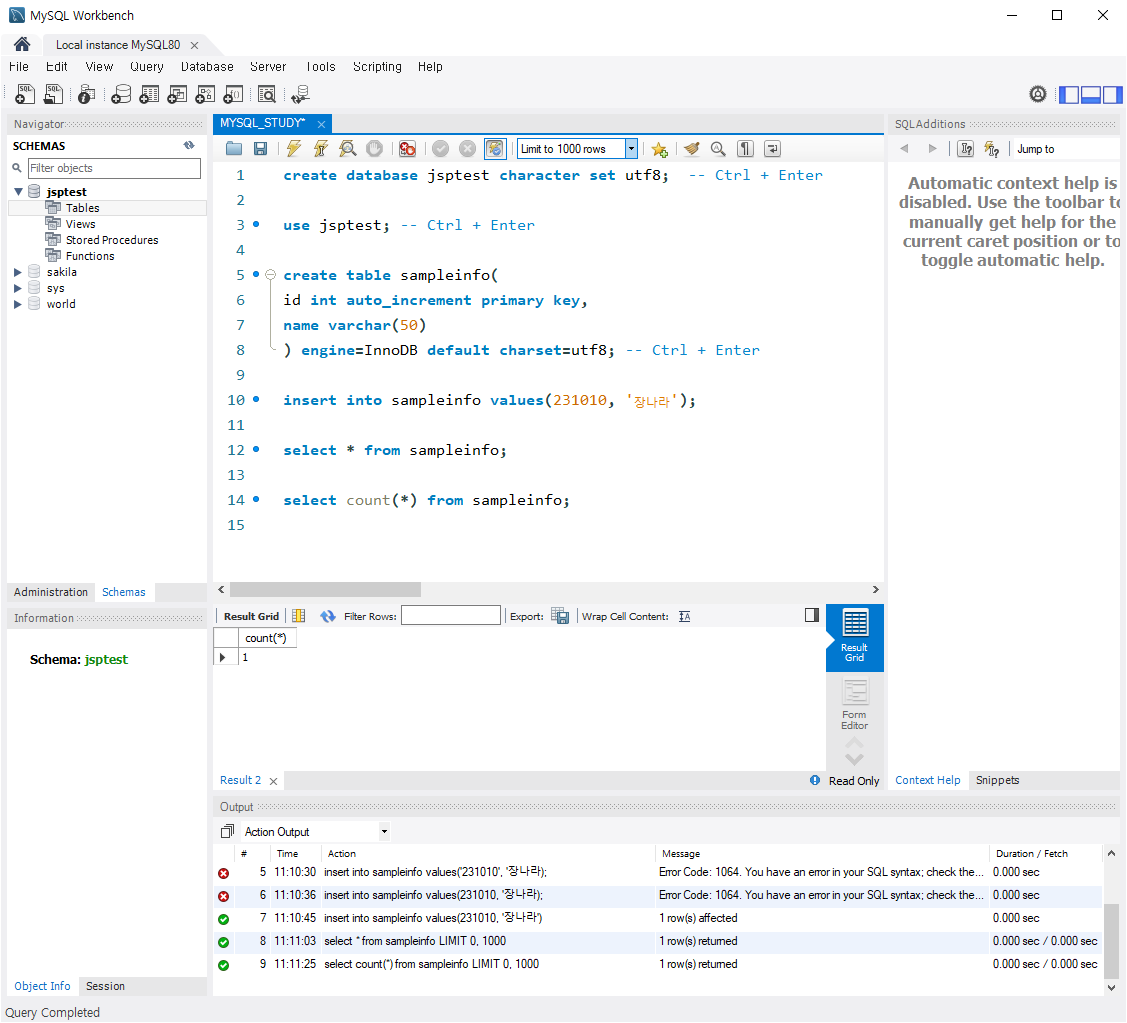The image size is (1127, 1023).
Task: Open a script file in this editor
Action: [234, 149]
